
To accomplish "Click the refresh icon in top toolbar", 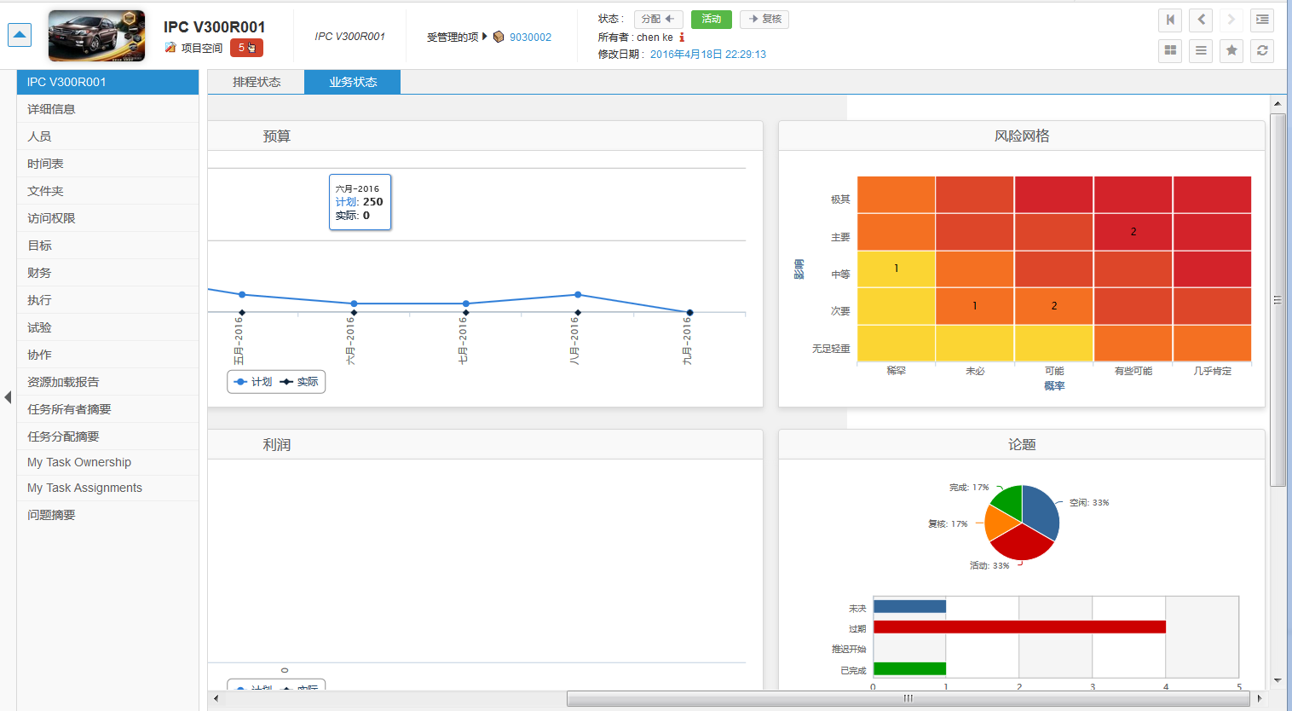I will (1262, 51).
